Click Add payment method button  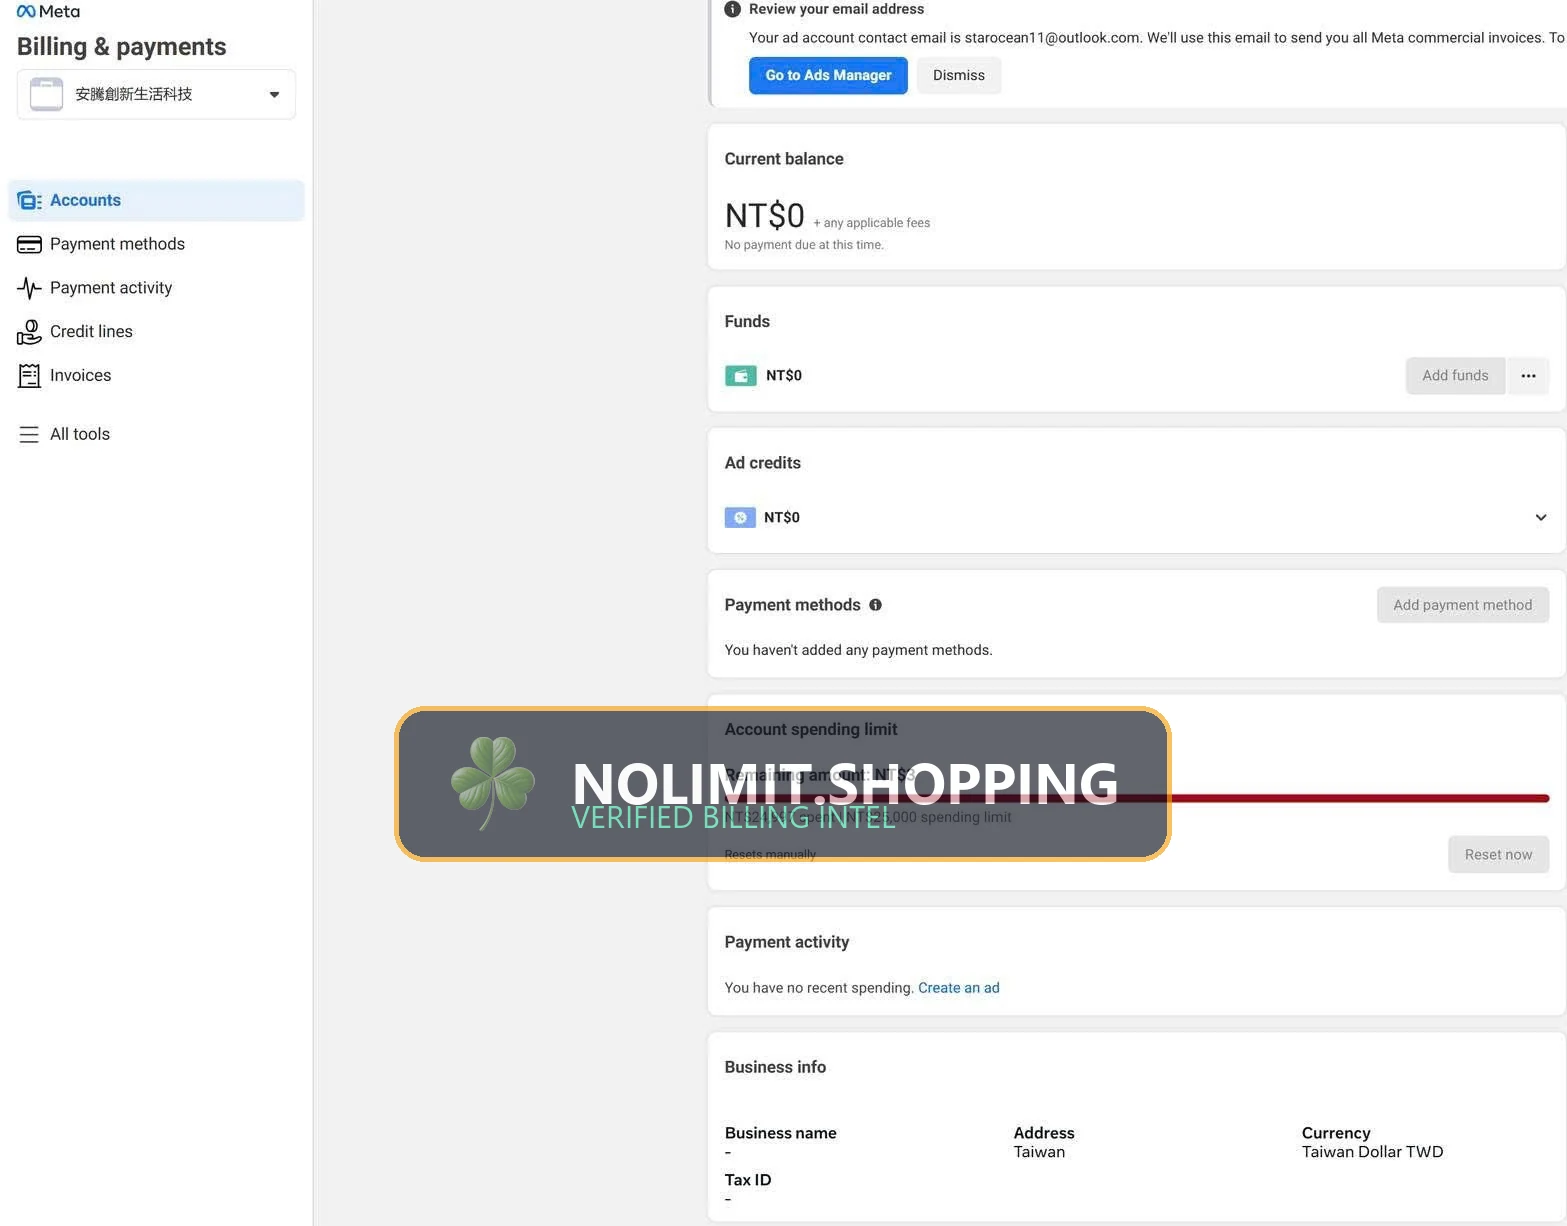[1463, 605]
